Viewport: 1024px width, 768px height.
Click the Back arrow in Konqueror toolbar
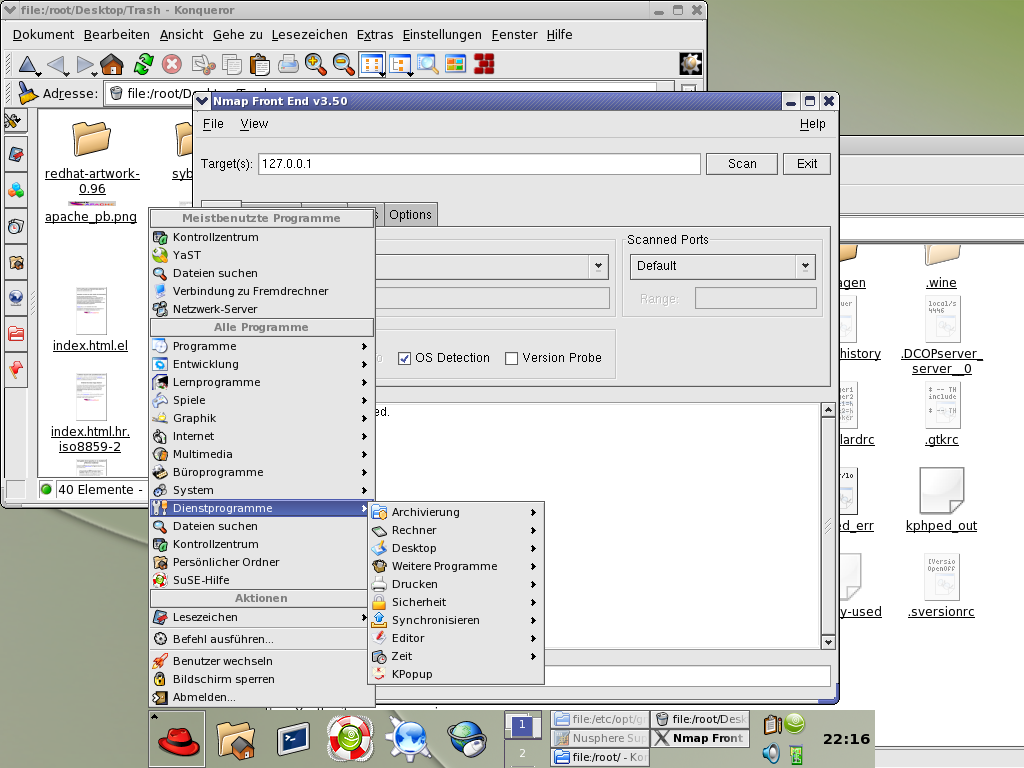(58, 65)
